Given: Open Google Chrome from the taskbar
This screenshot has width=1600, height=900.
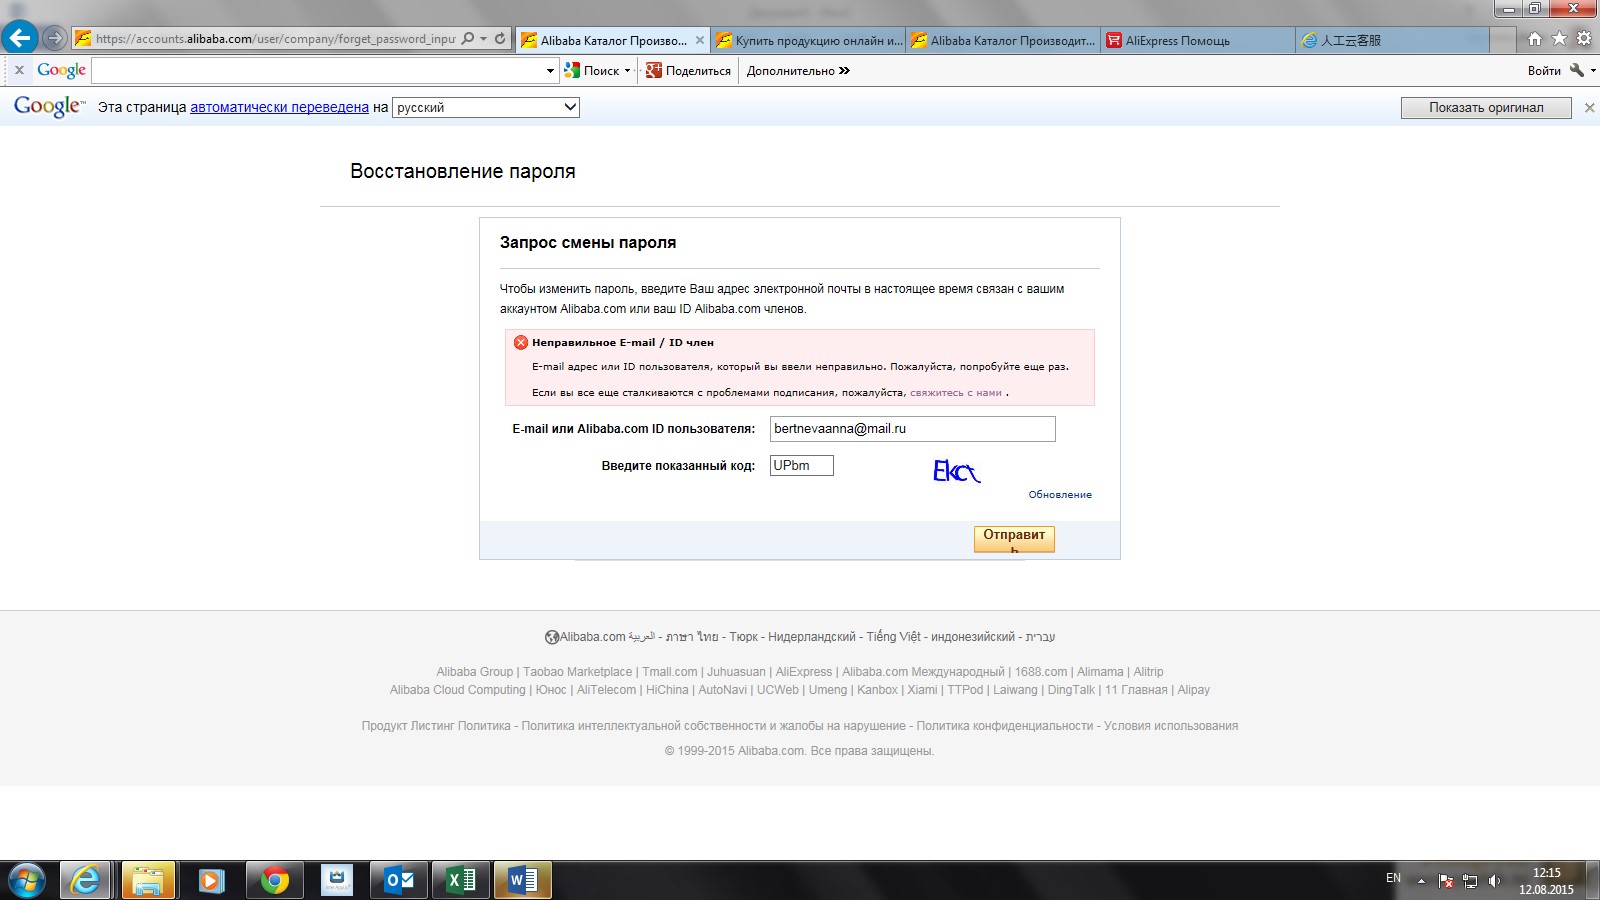Looking at the screenshot, I should tap(274, 881).
